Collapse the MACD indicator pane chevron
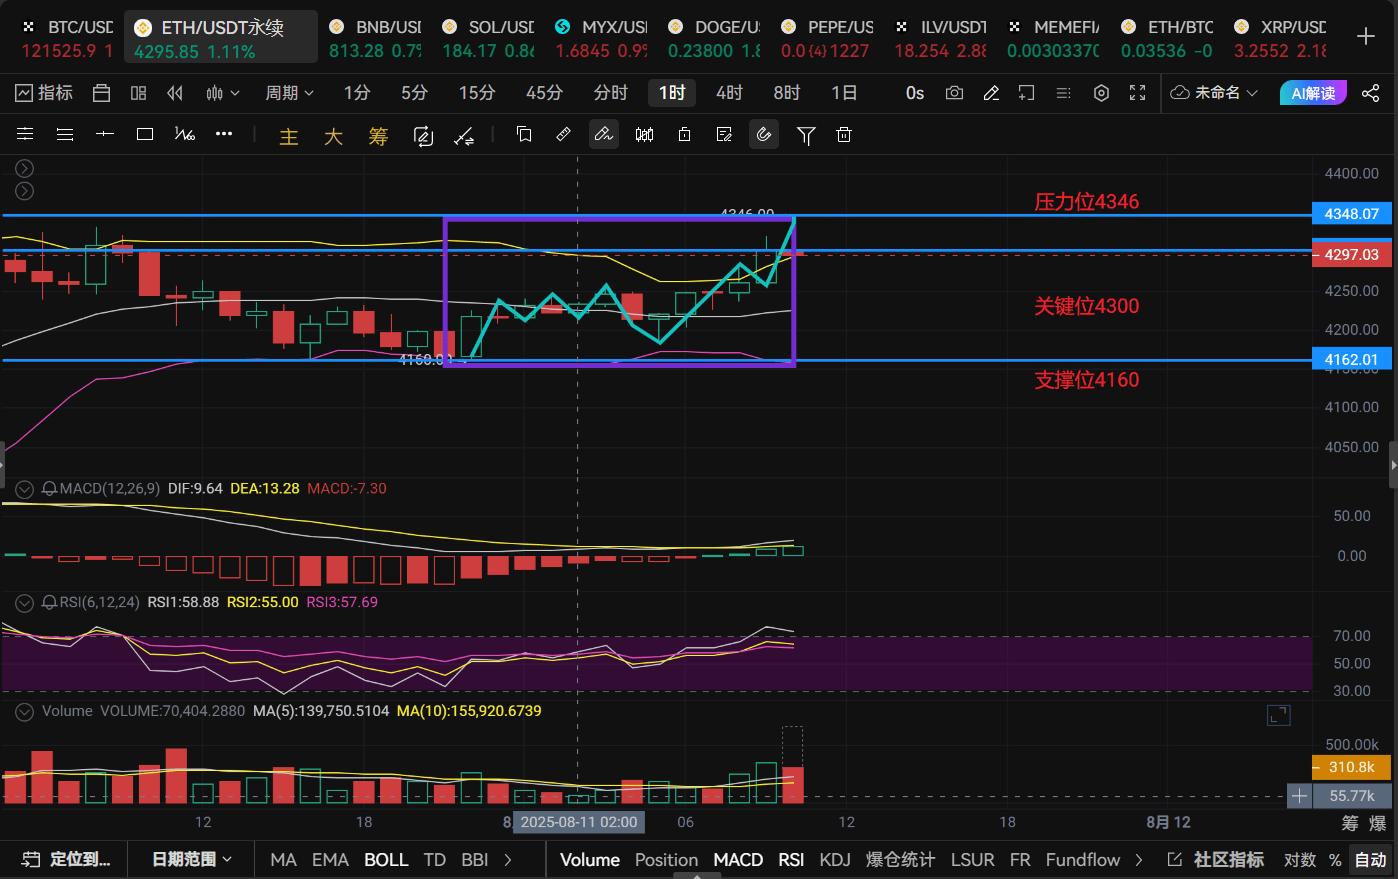The height and width of the screenshot is (879, 1398). (25, 489)
